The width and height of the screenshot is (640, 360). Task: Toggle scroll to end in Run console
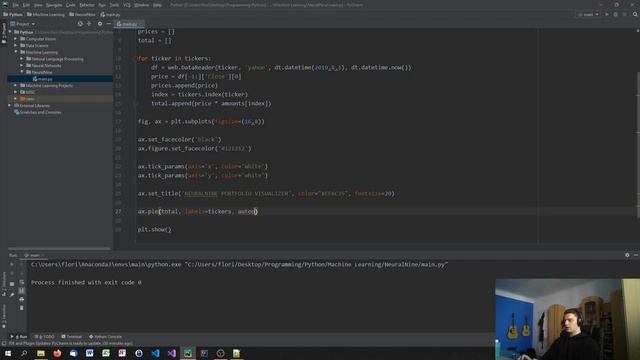pos(22,291)
